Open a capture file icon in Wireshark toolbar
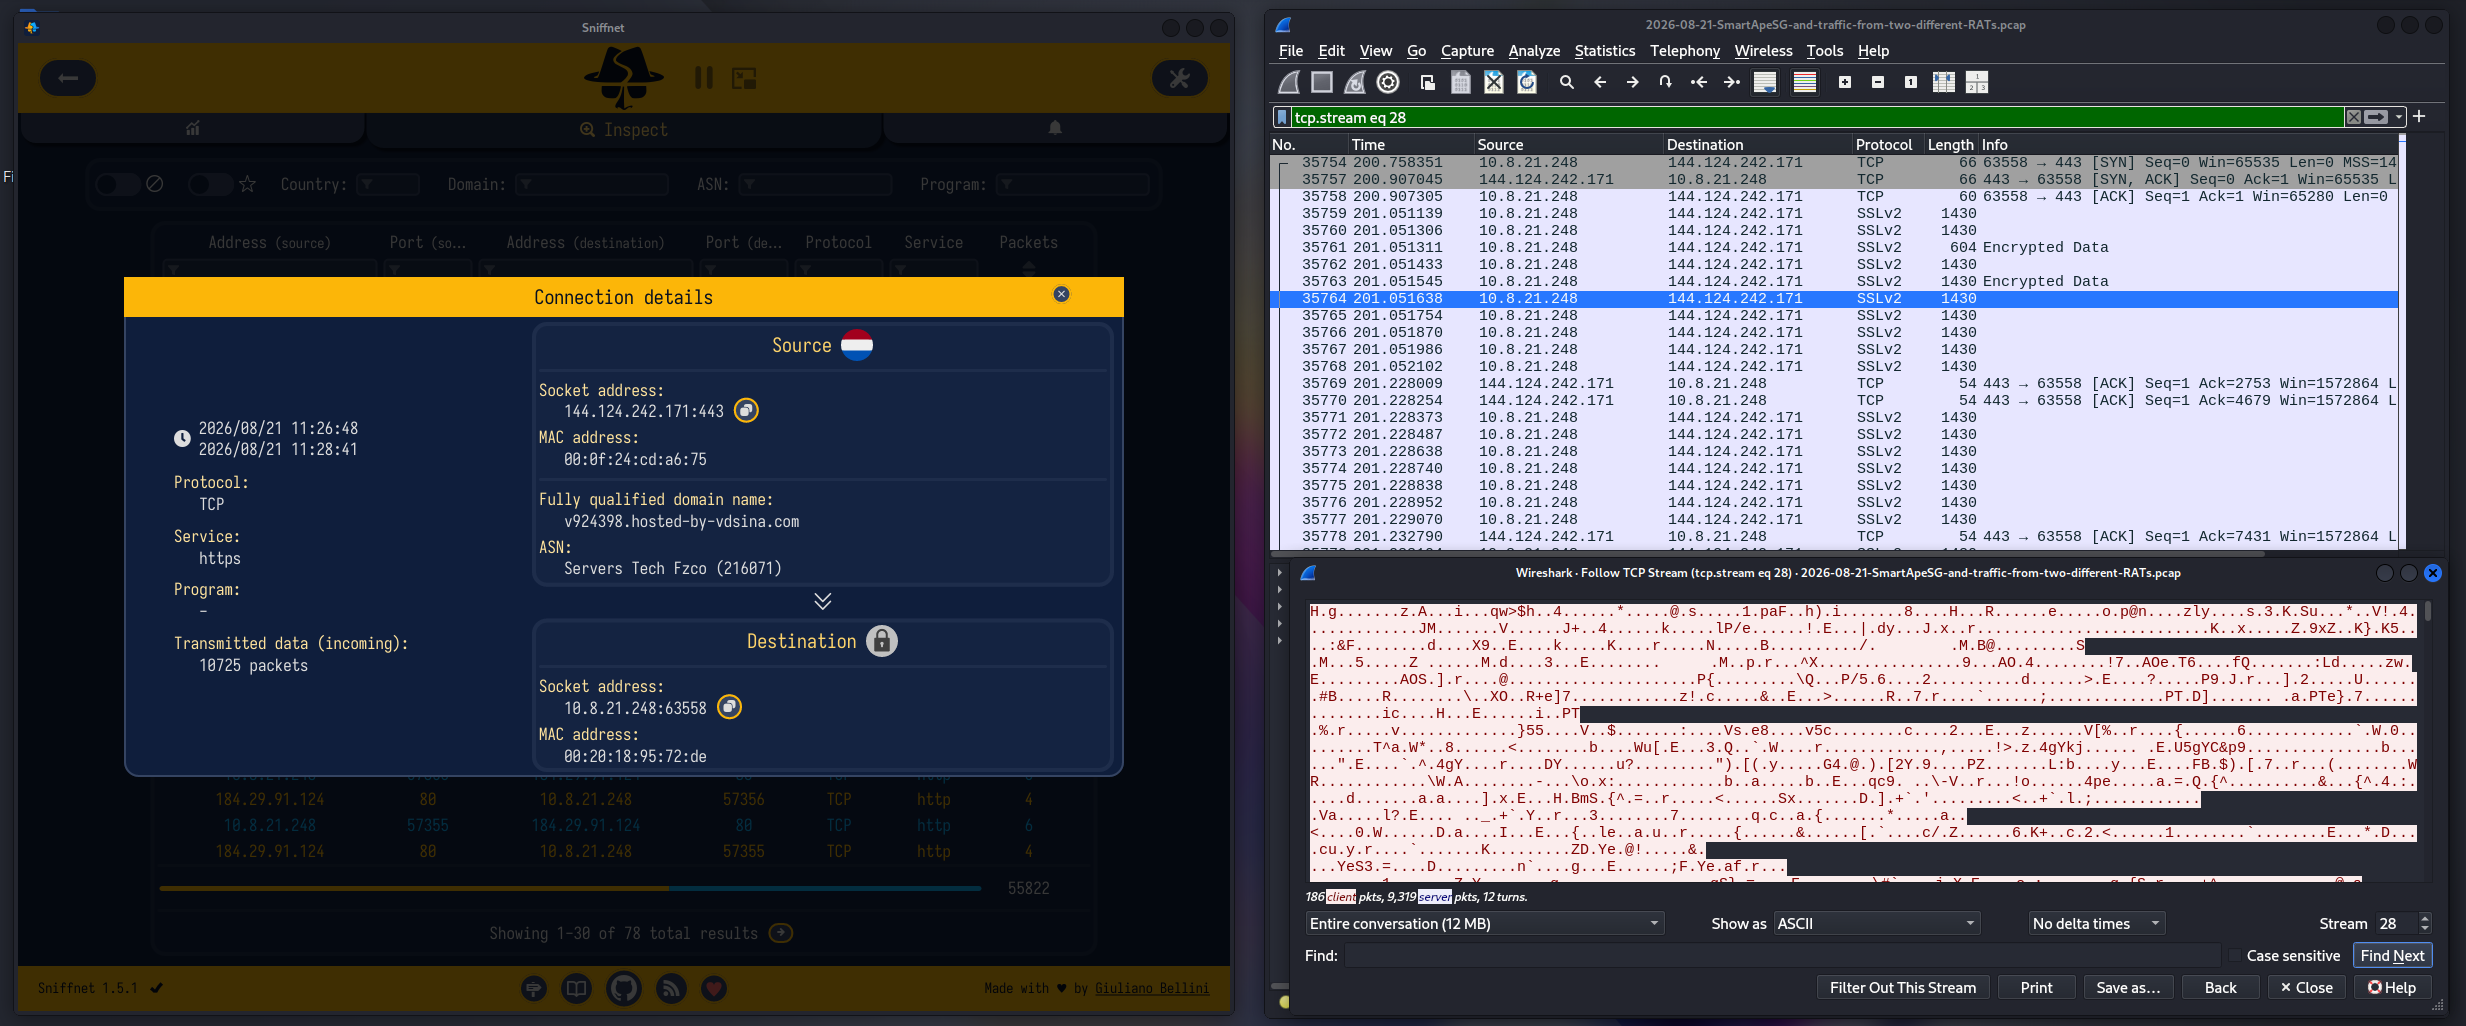2466x1026 pixels. (1428, 83)
